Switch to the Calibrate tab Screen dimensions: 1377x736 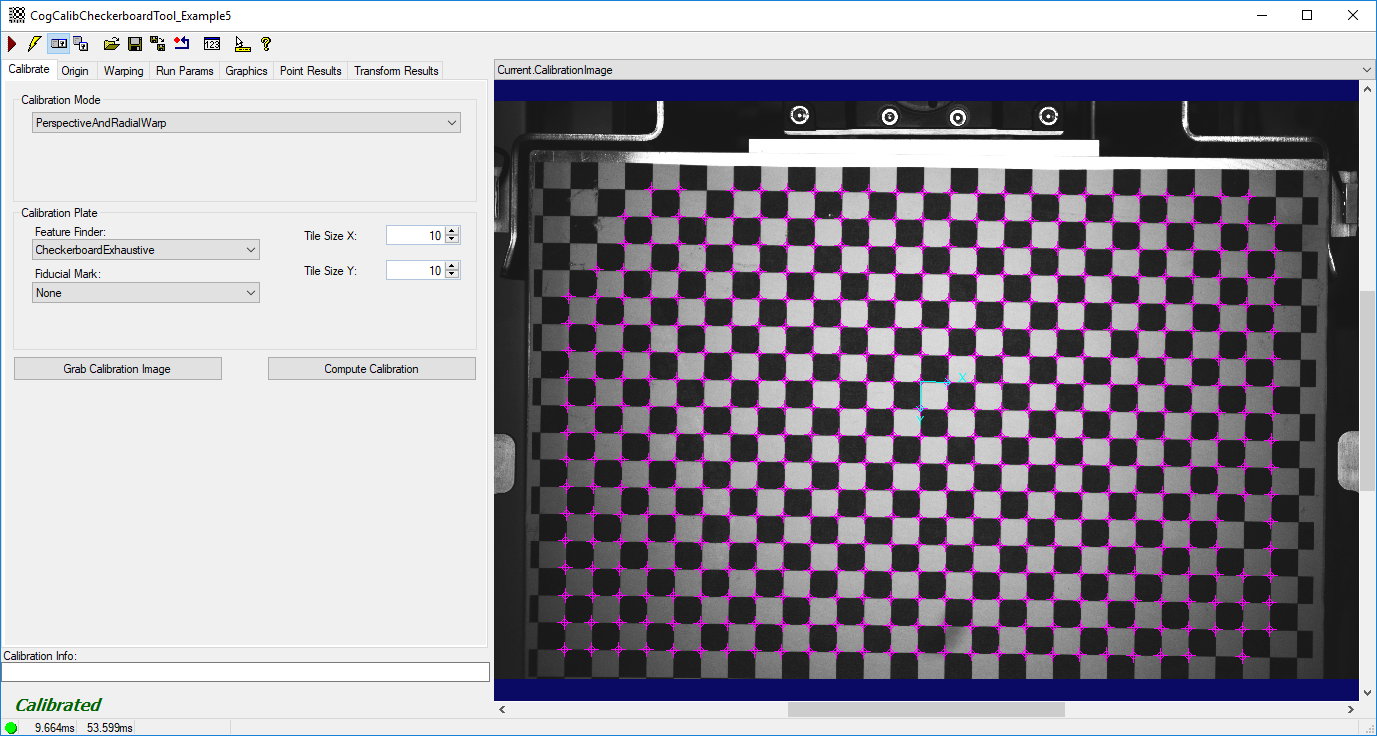[28, 70]
